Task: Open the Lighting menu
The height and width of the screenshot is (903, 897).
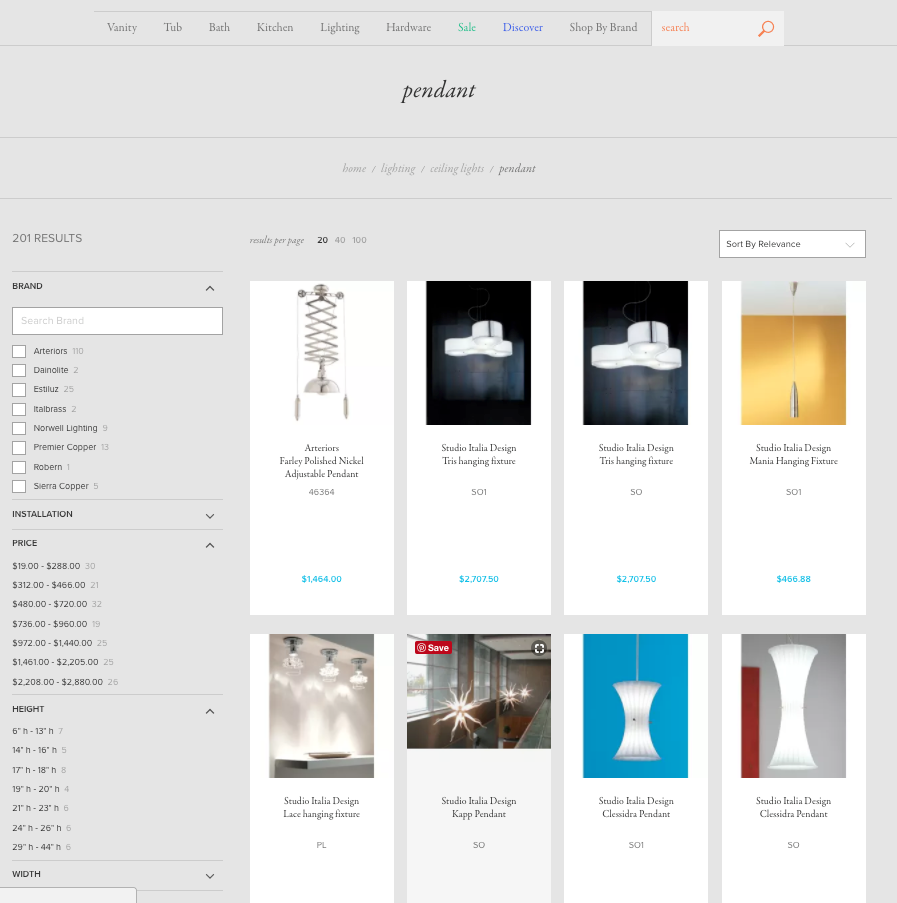Action: pos(340,28)
